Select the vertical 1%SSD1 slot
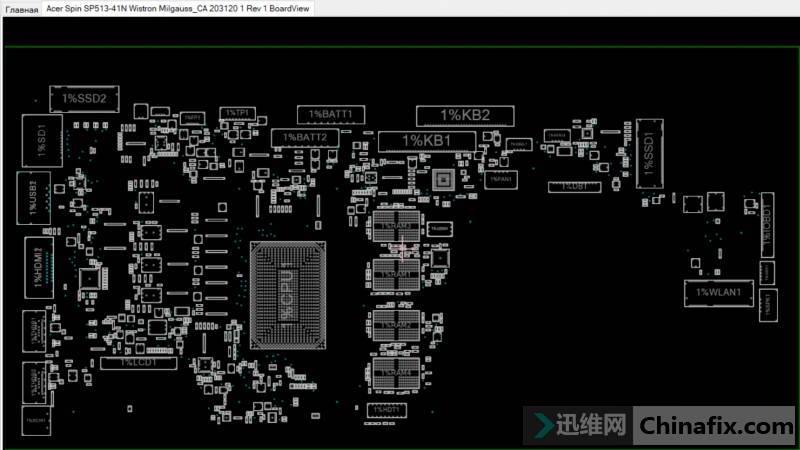 pyautogui.click(x=649, y=154)
